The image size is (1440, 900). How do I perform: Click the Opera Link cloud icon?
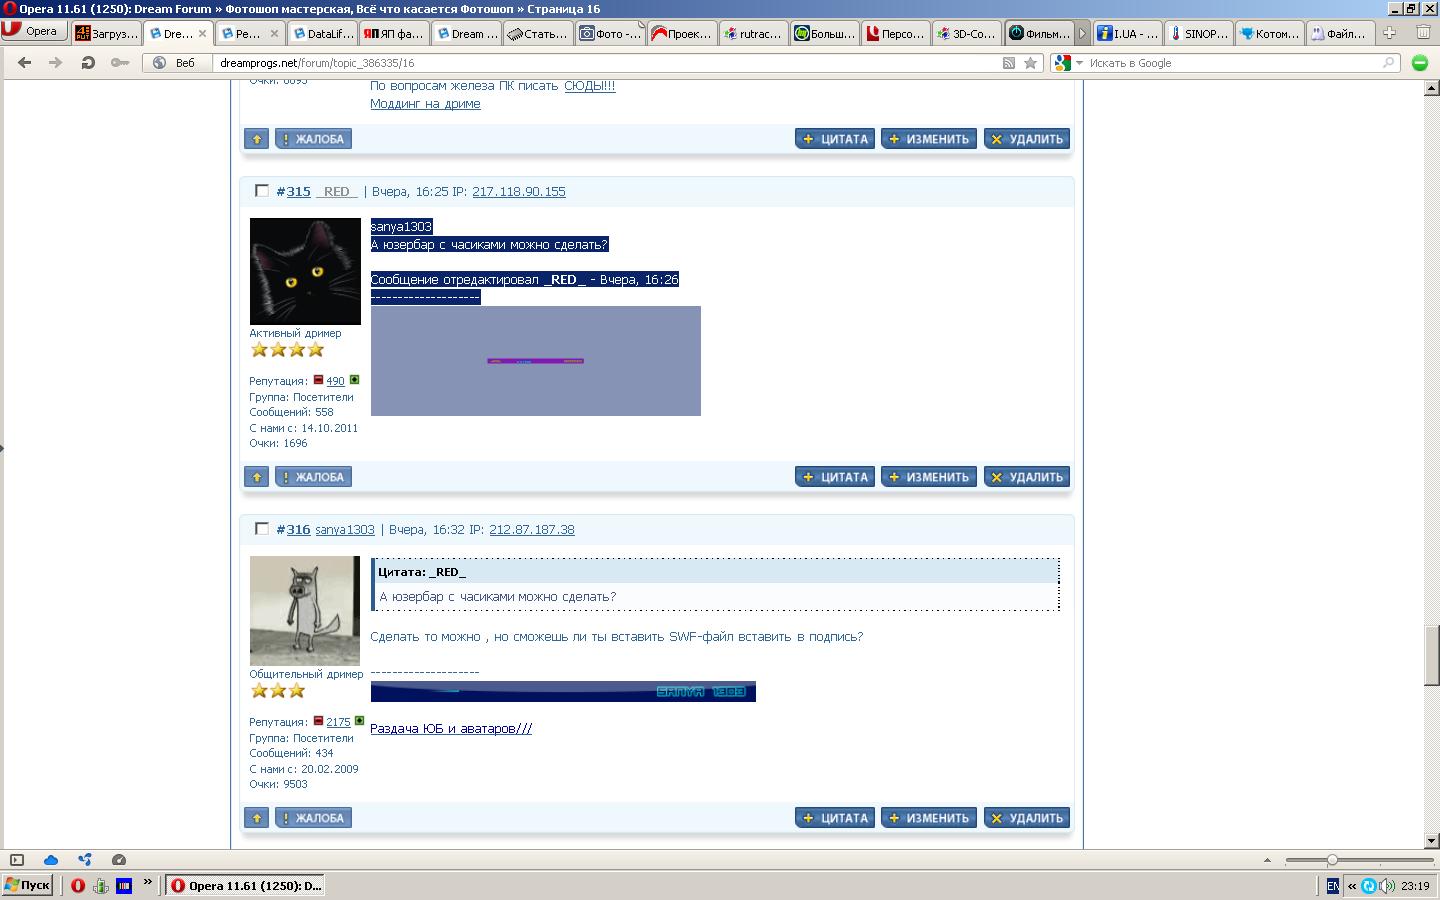click(51, 860)
